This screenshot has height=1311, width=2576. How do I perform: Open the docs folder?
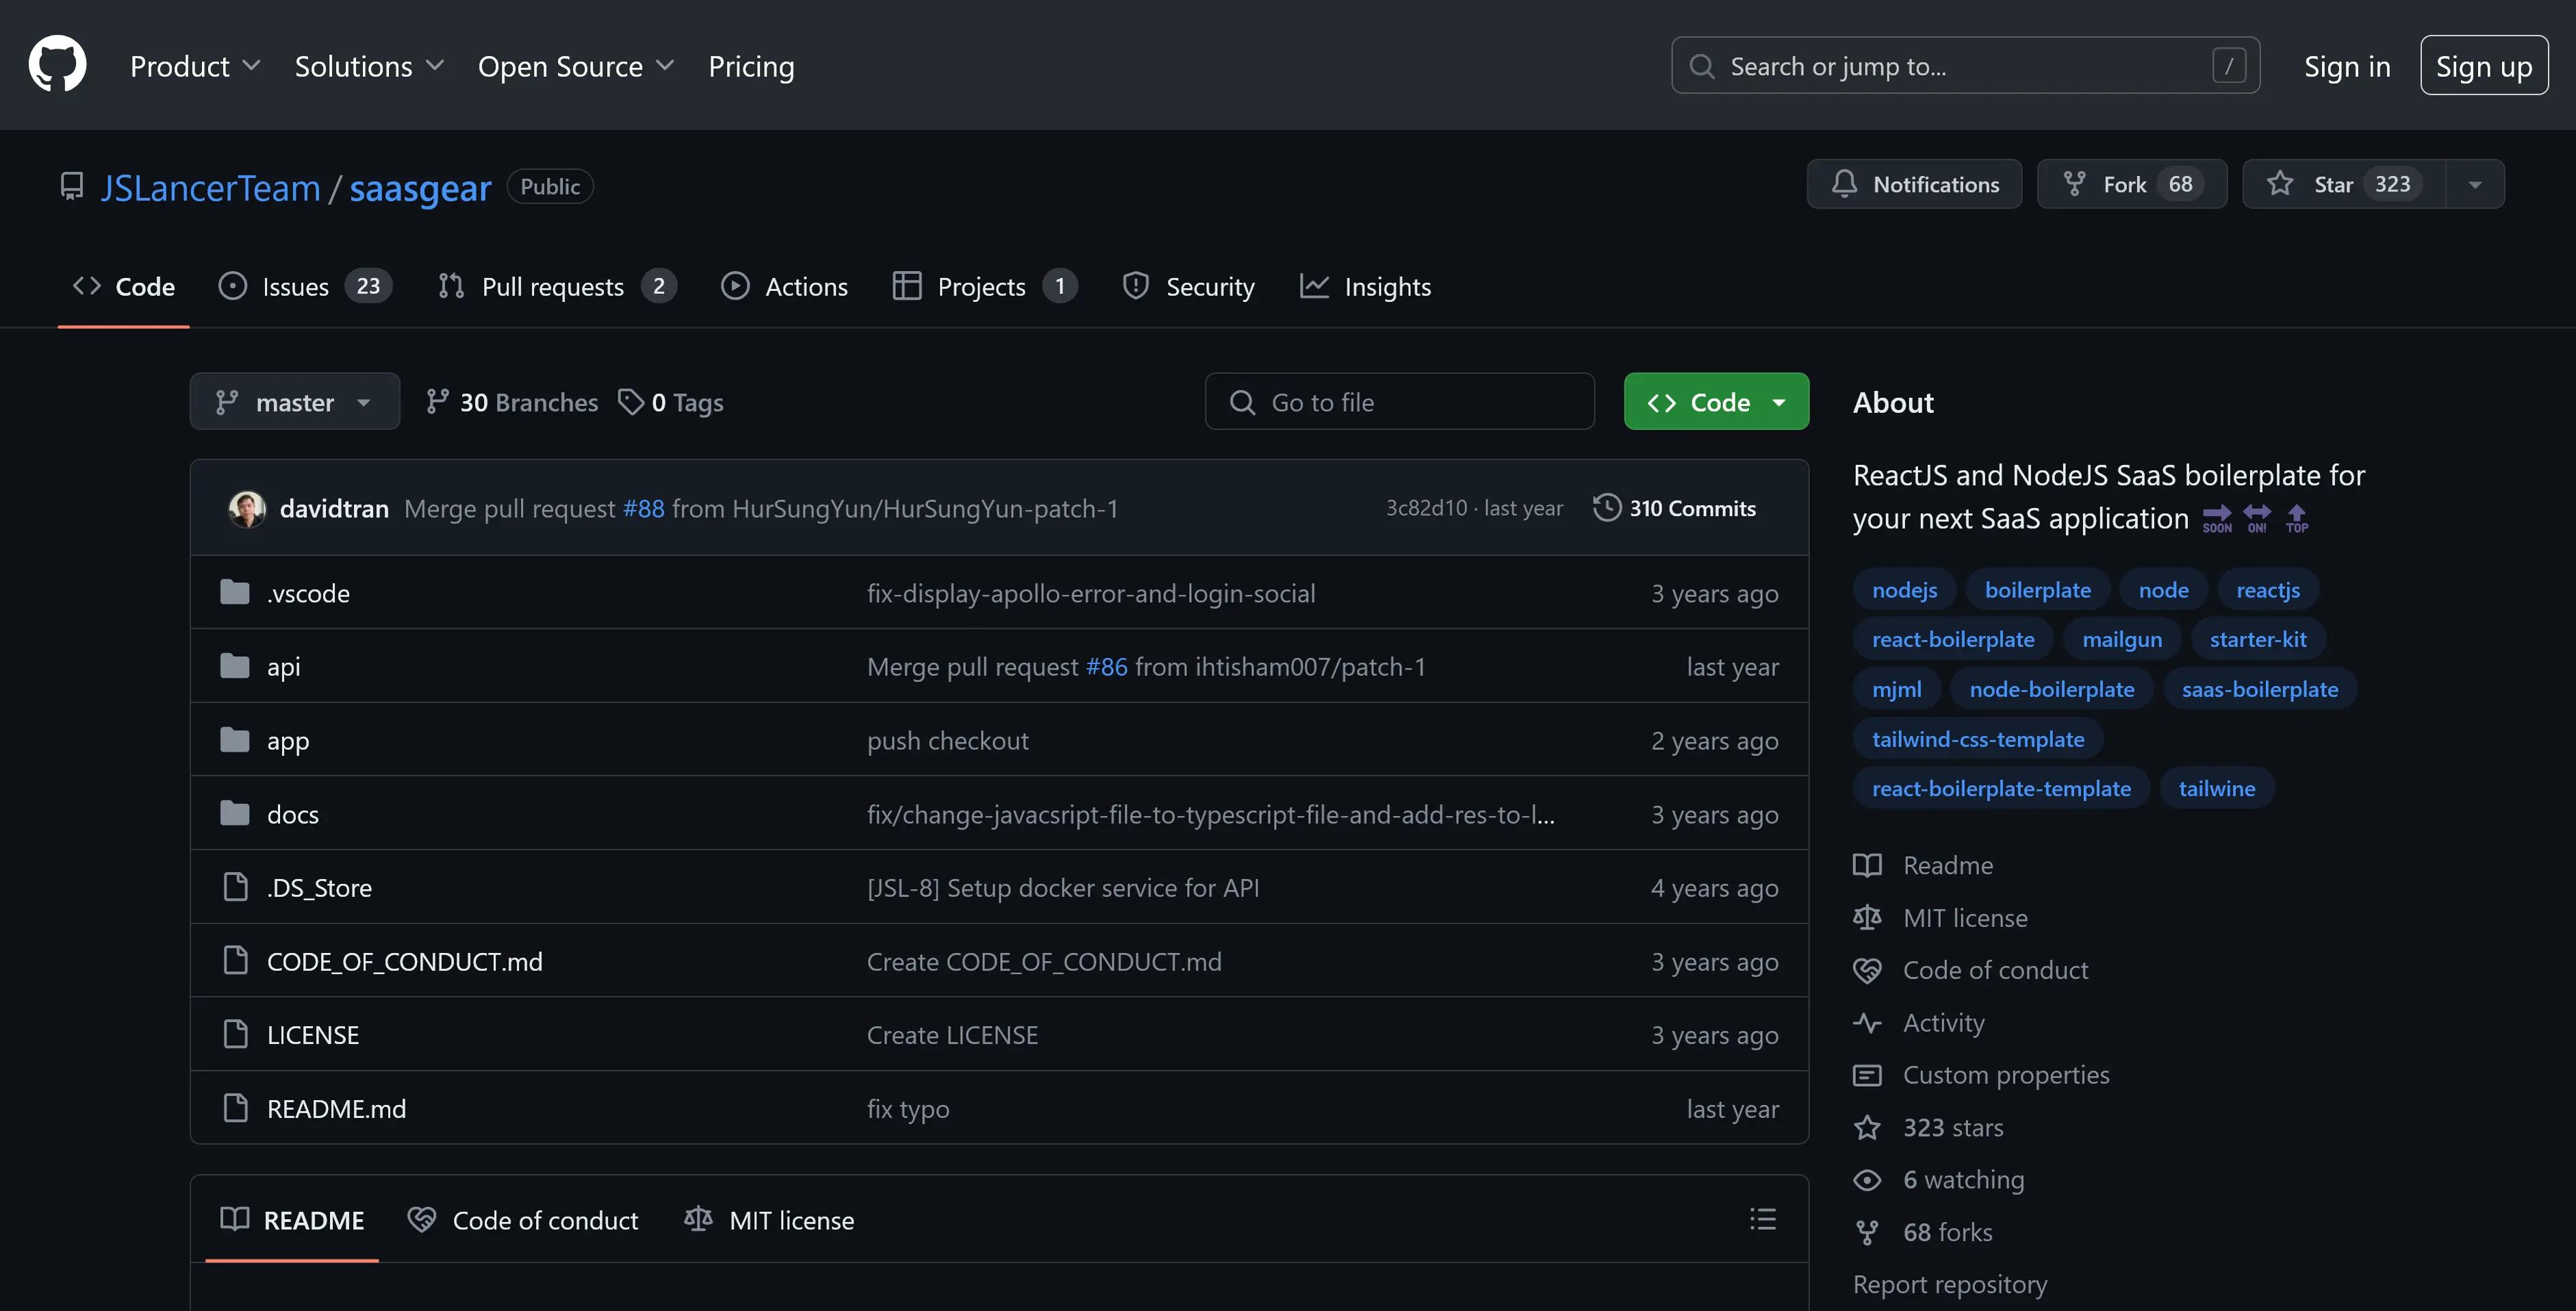(x=293, y=815)
